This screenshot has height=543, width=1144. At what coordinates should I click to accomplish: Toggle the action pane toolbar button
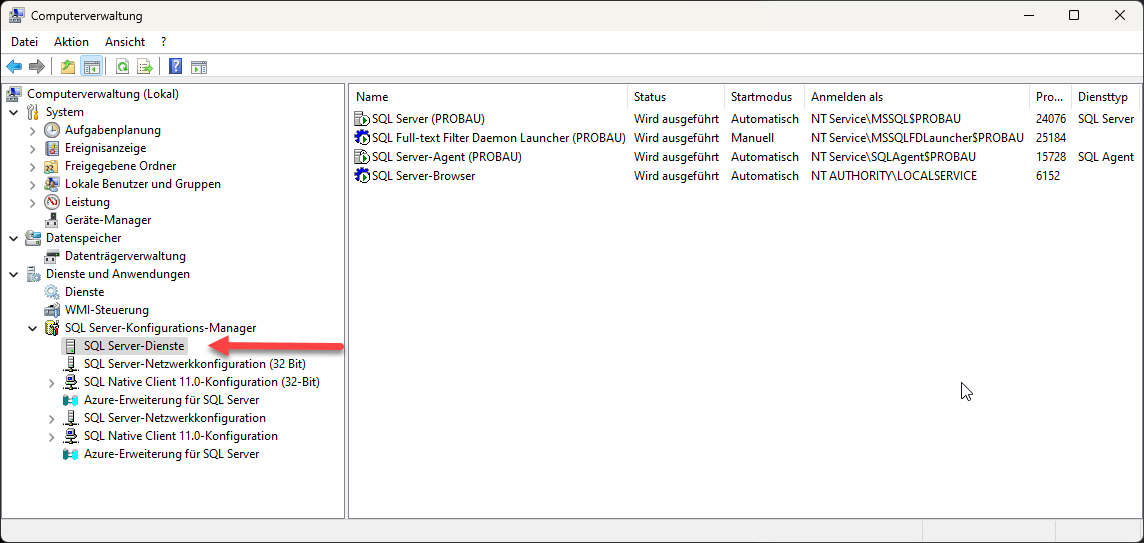(199, 67)
